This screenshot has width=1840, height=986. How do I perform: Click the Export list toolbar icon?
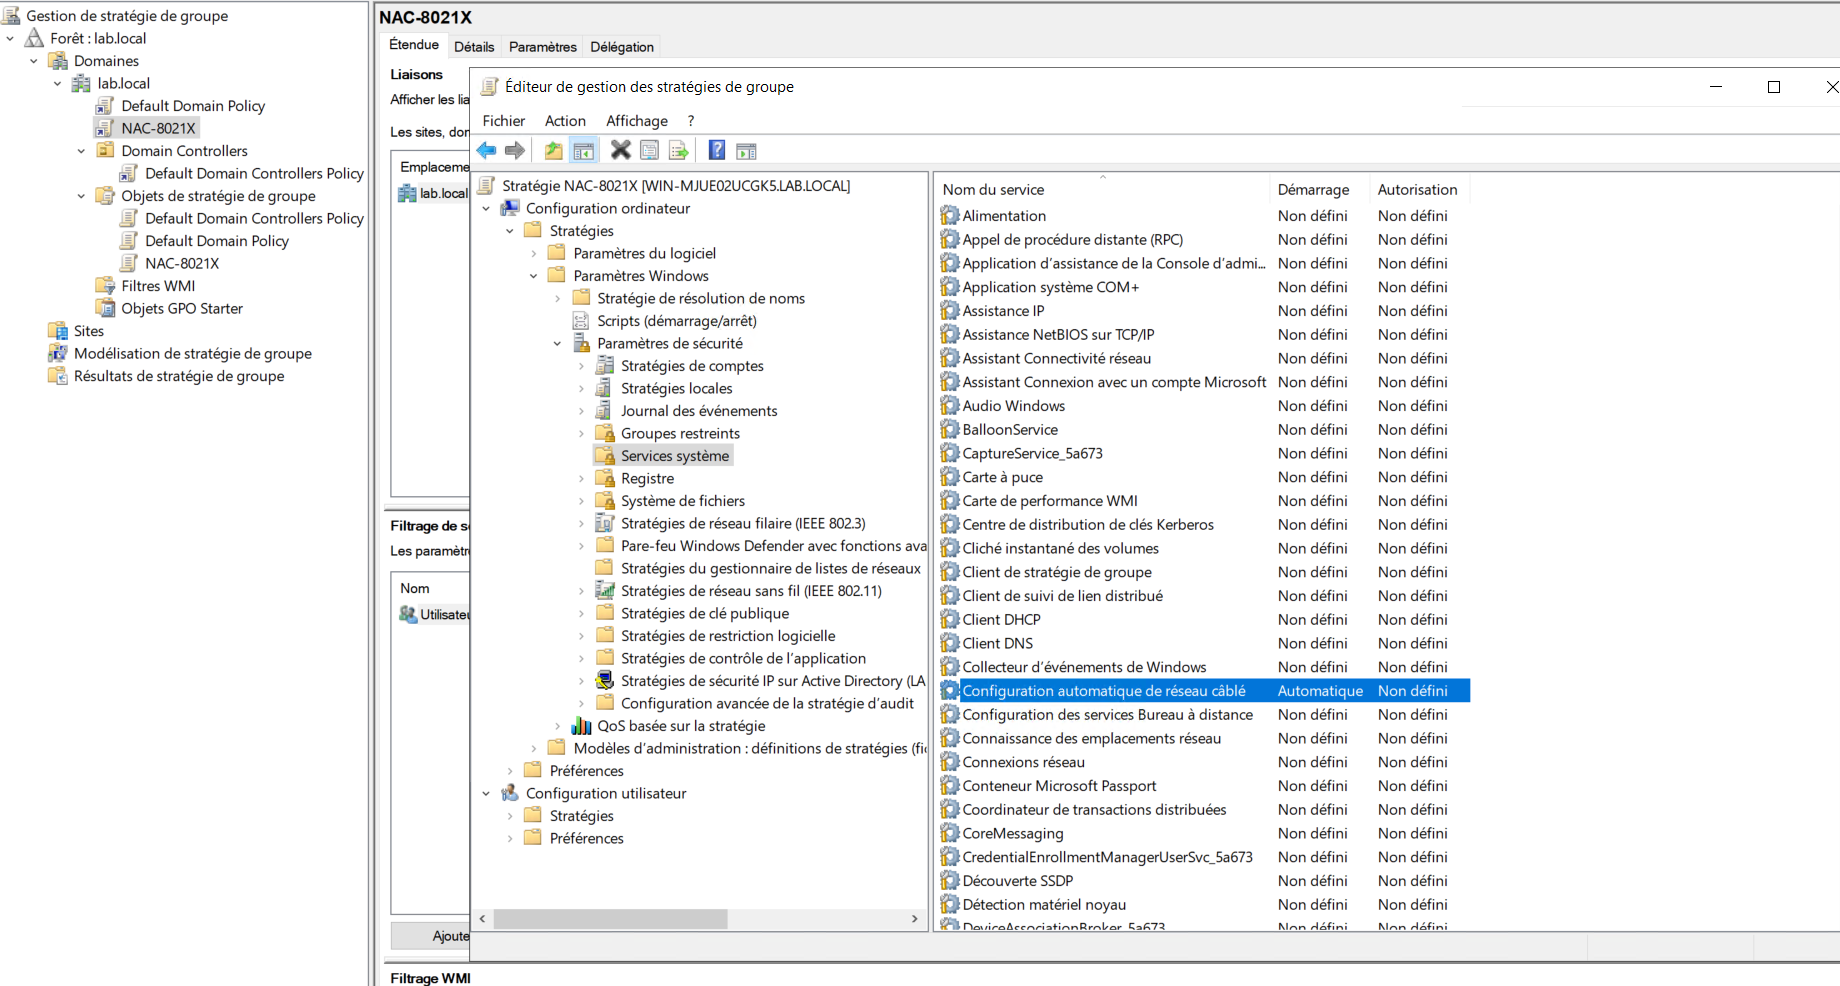click(x=679, y=151)
